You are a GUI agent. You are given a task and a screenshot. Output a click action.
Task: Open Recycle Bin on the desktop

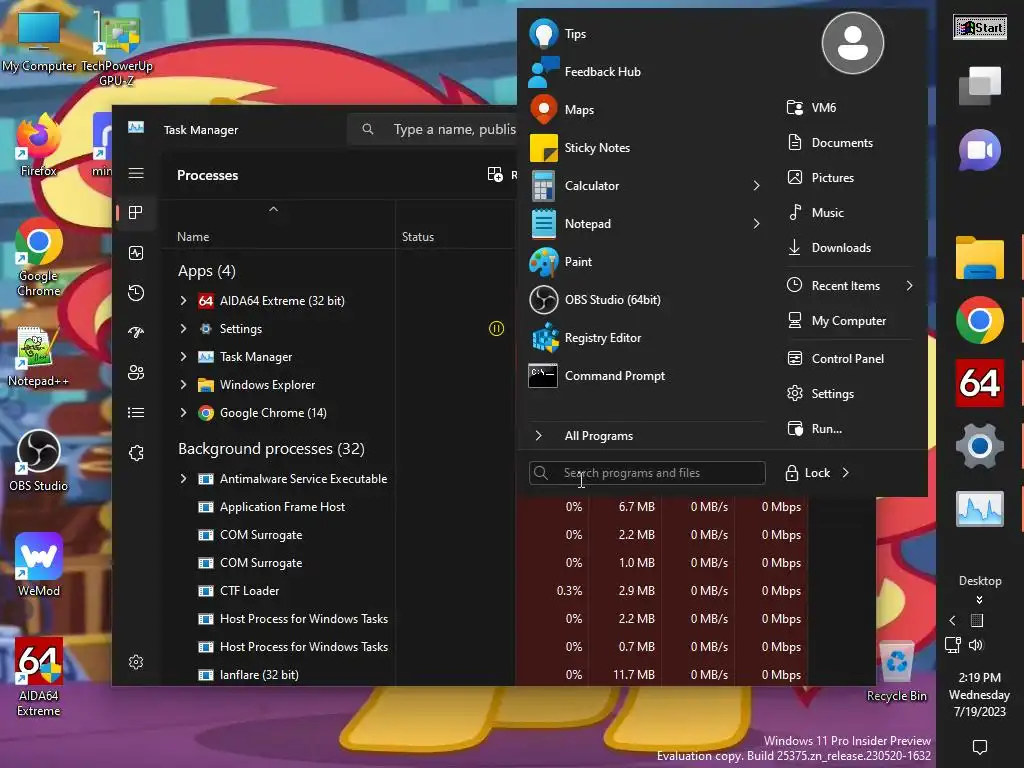[896, 671]
